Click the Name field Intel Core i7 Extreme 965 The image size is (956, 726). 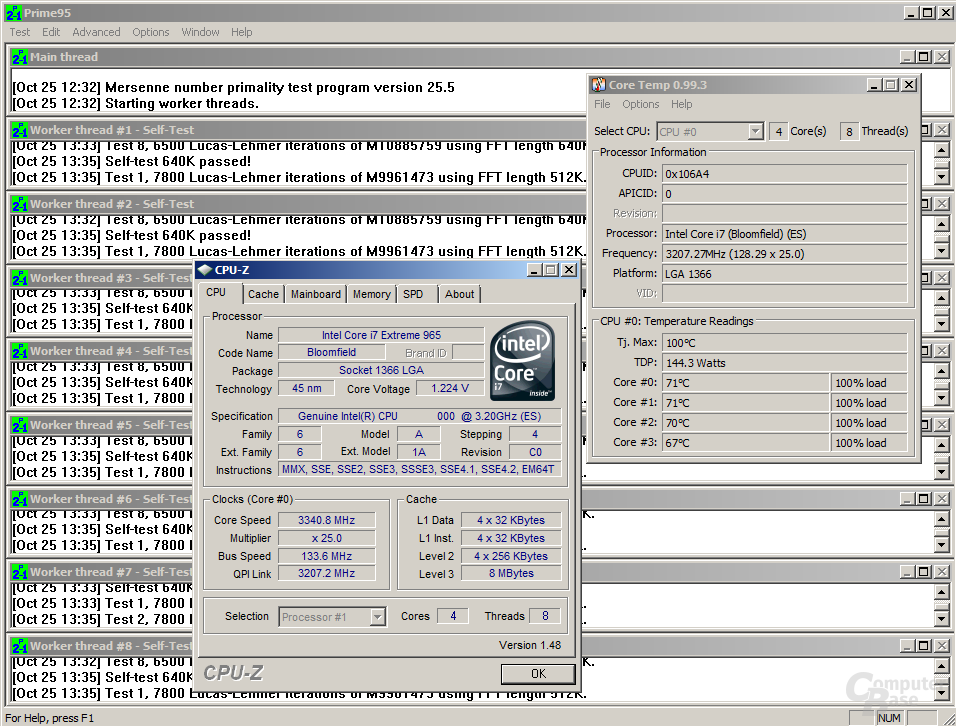(381, 335)
